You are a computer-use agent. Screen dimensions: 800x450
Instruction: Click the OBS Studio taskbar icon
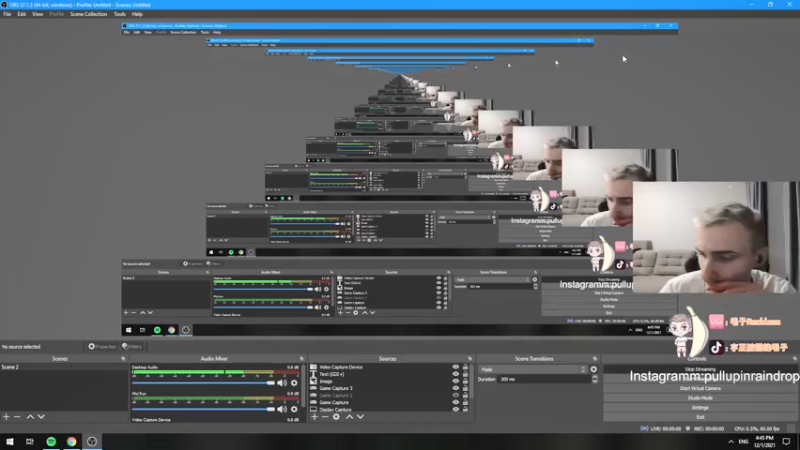coord(92,441)
